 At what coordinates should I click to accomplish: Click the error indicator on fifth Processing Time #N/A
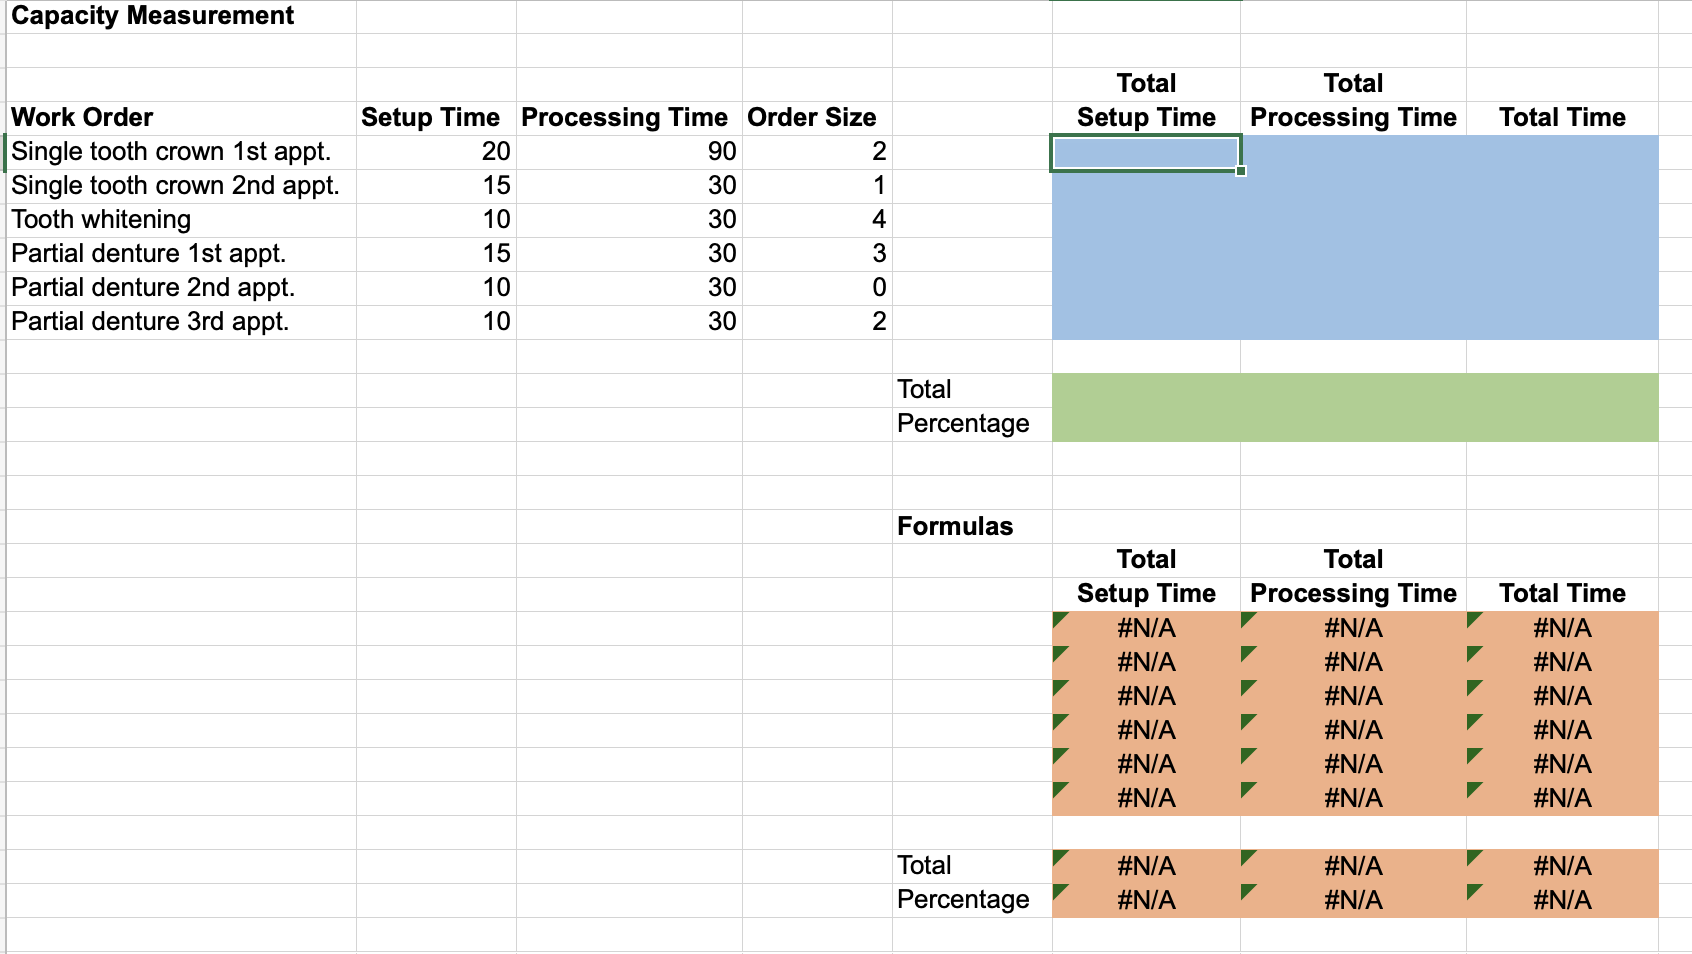[1247, 756]
